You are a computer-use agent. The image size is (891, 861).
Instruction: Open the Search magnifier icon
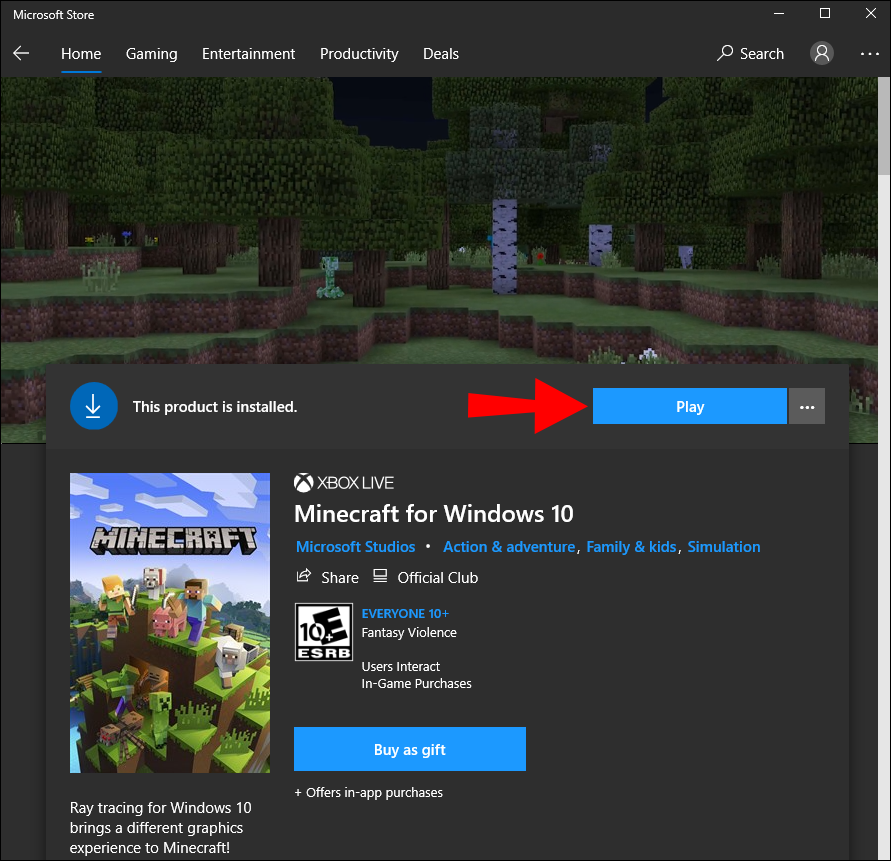click(725, 53)
